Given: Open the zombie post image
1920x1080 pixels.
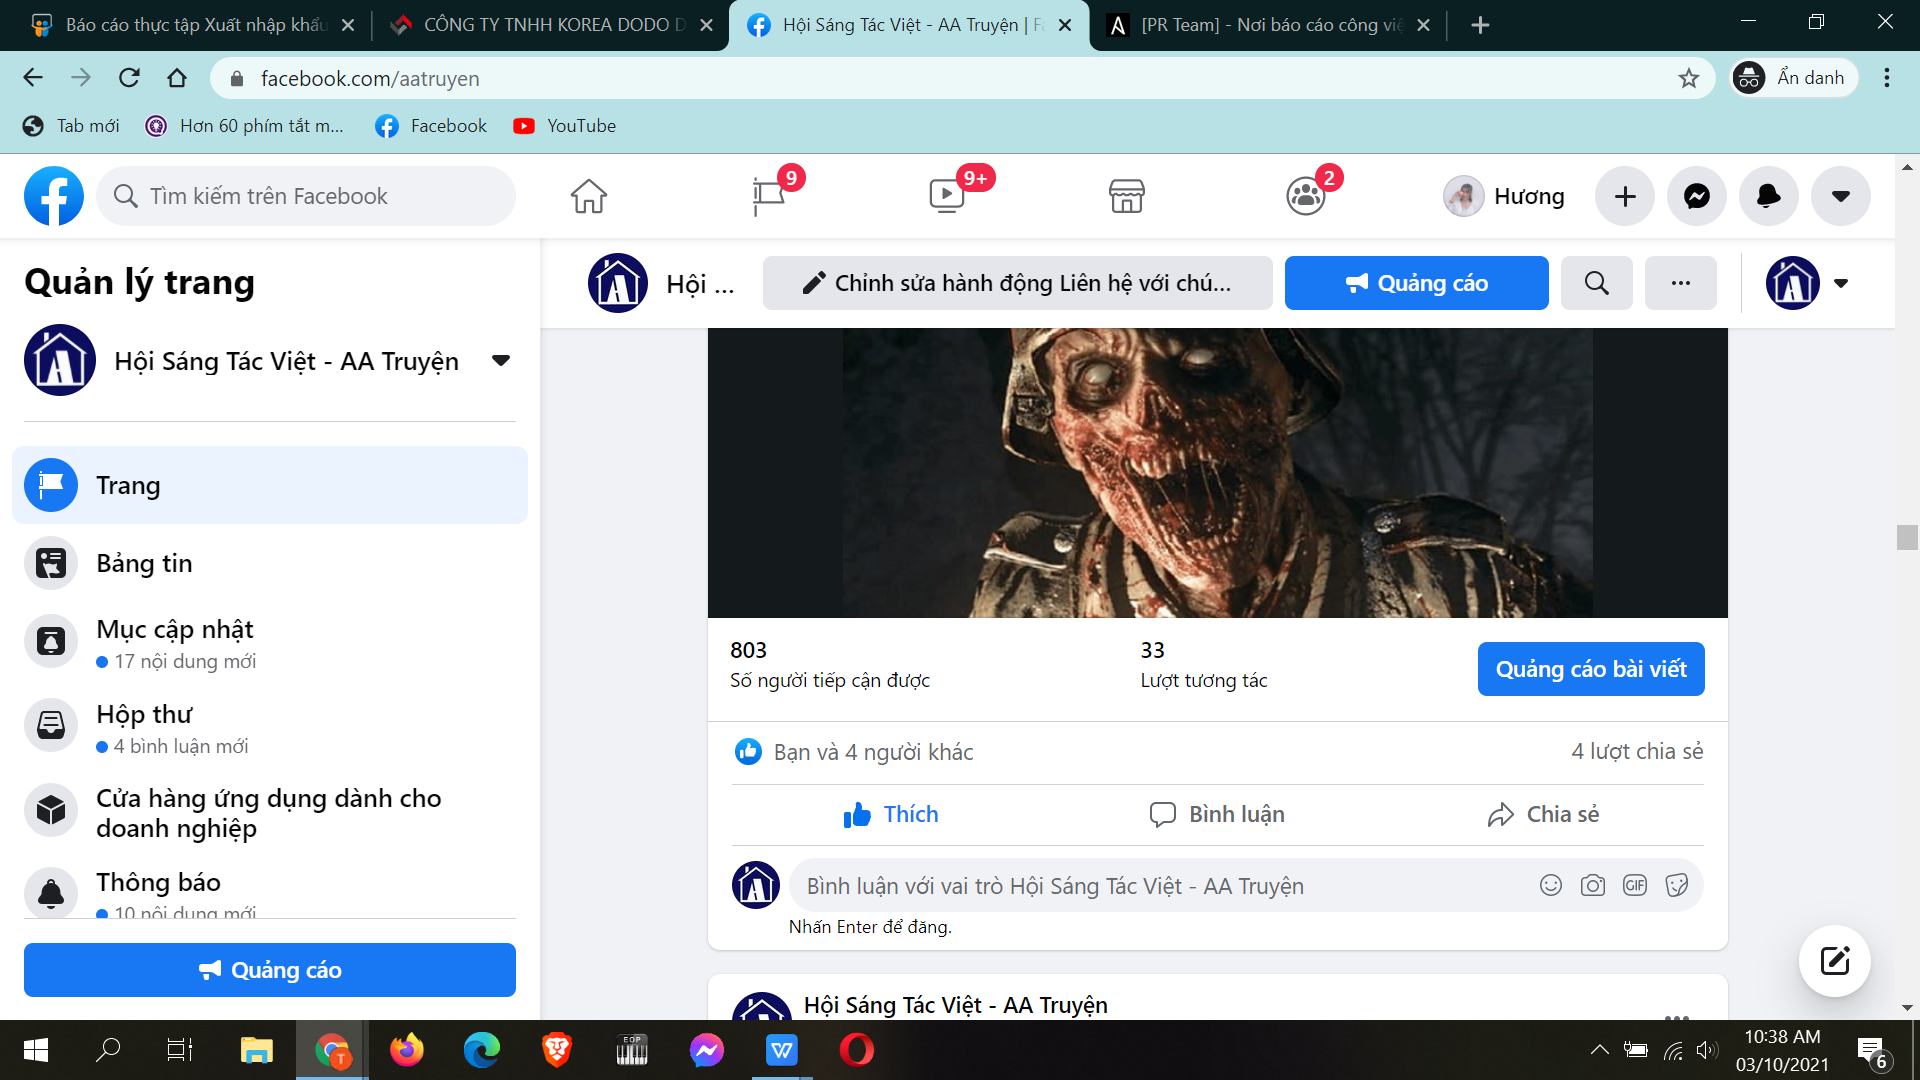Looking at the screenshot, I should [x=1217, y=472].
